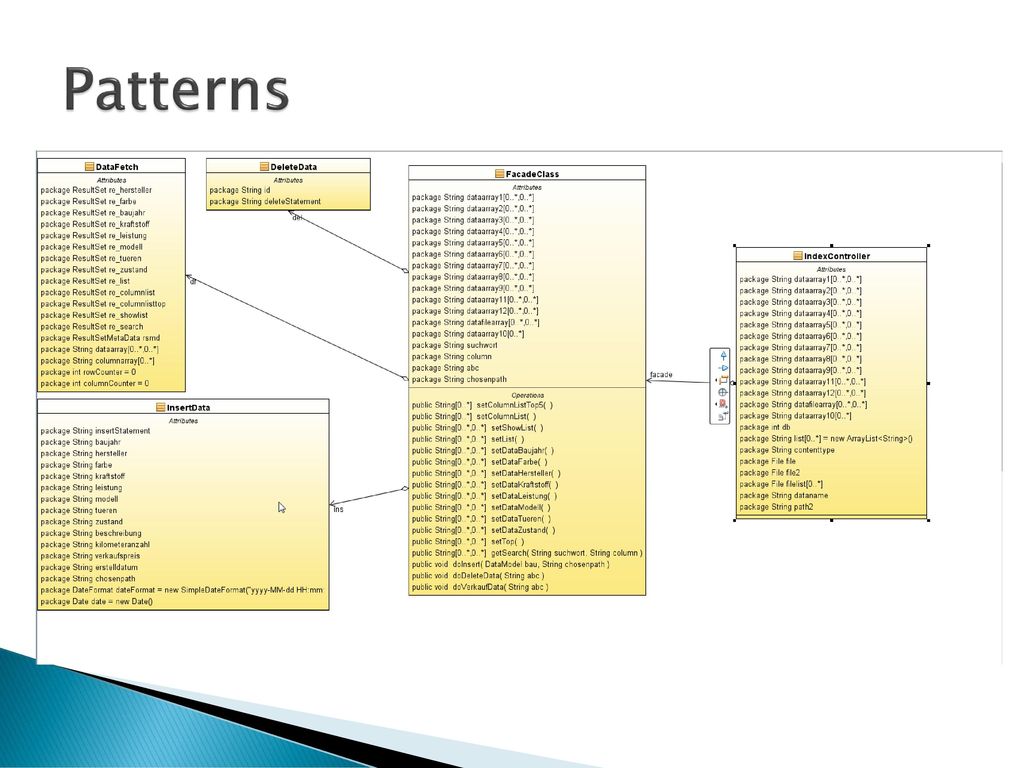Click 'package String dataname' in IndexController

pyautogui.click(x=784, y=496)
